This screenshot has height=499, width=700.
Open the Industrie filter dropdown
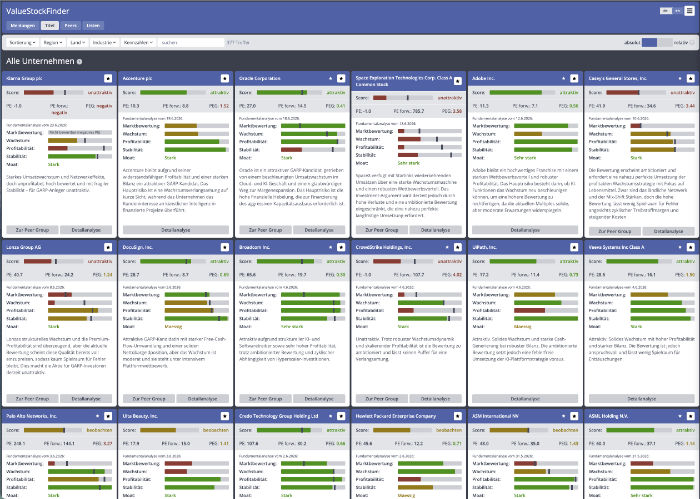coord(104,42)
